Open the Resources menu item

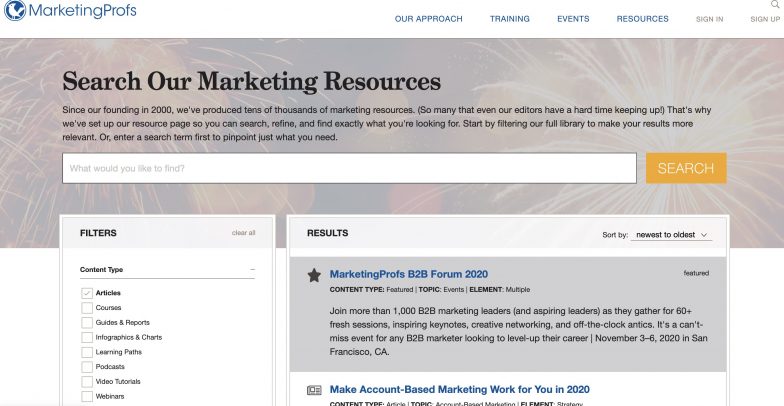[642, 19]
